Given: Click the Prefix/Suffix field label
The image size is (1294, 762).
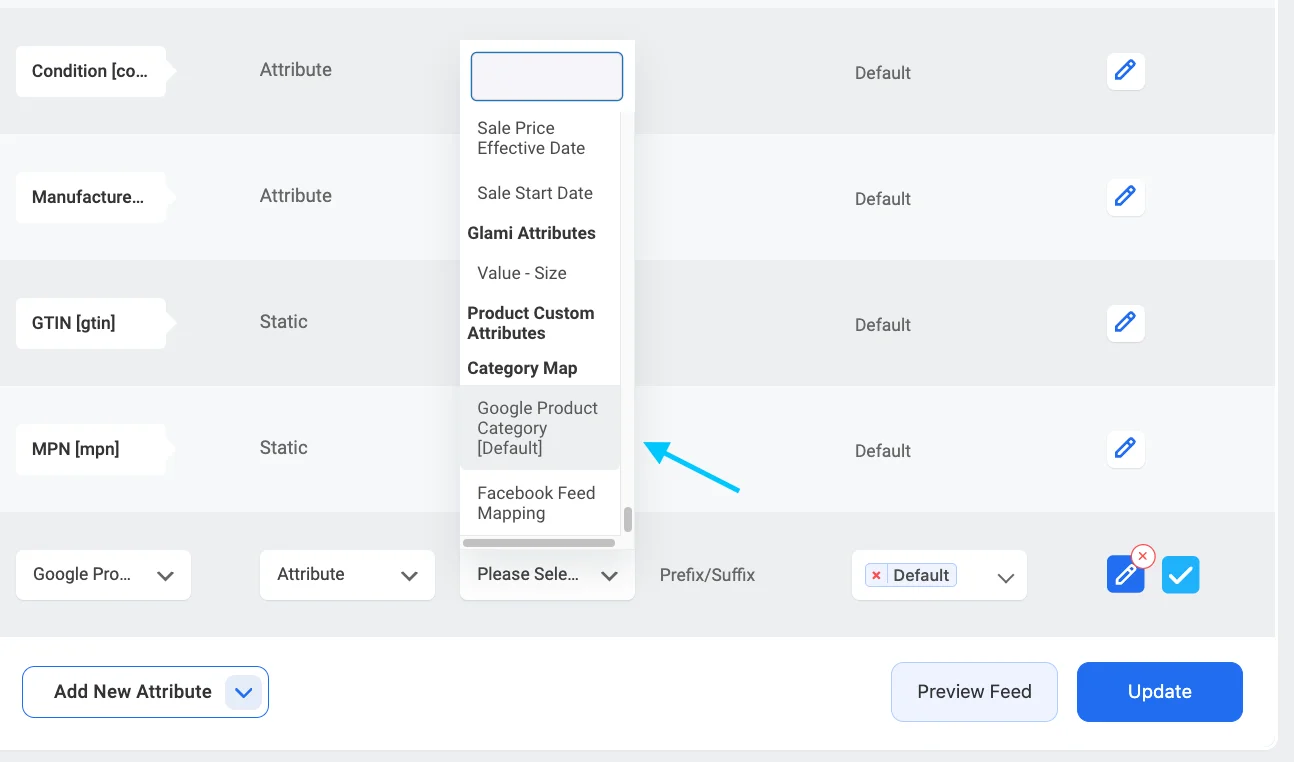Looking at the screenshot, I should [707, 575].
